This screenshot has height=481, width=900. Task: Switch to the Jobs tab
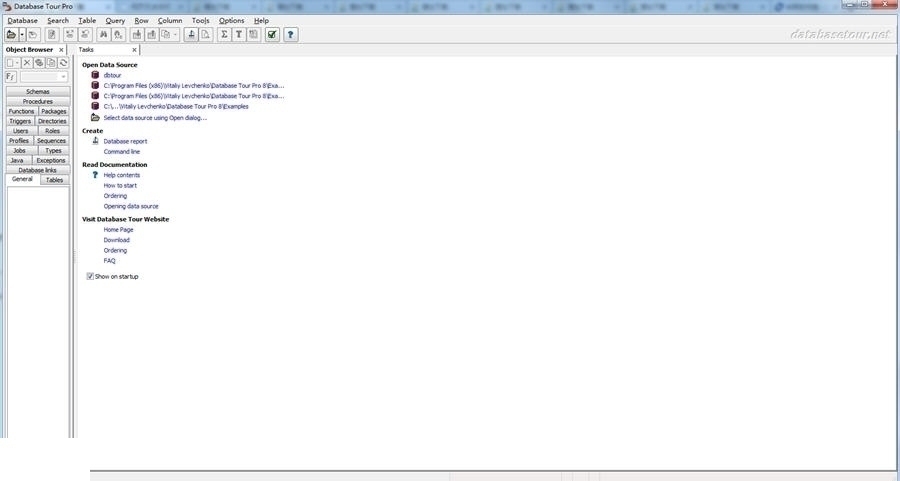pos(20,150)
